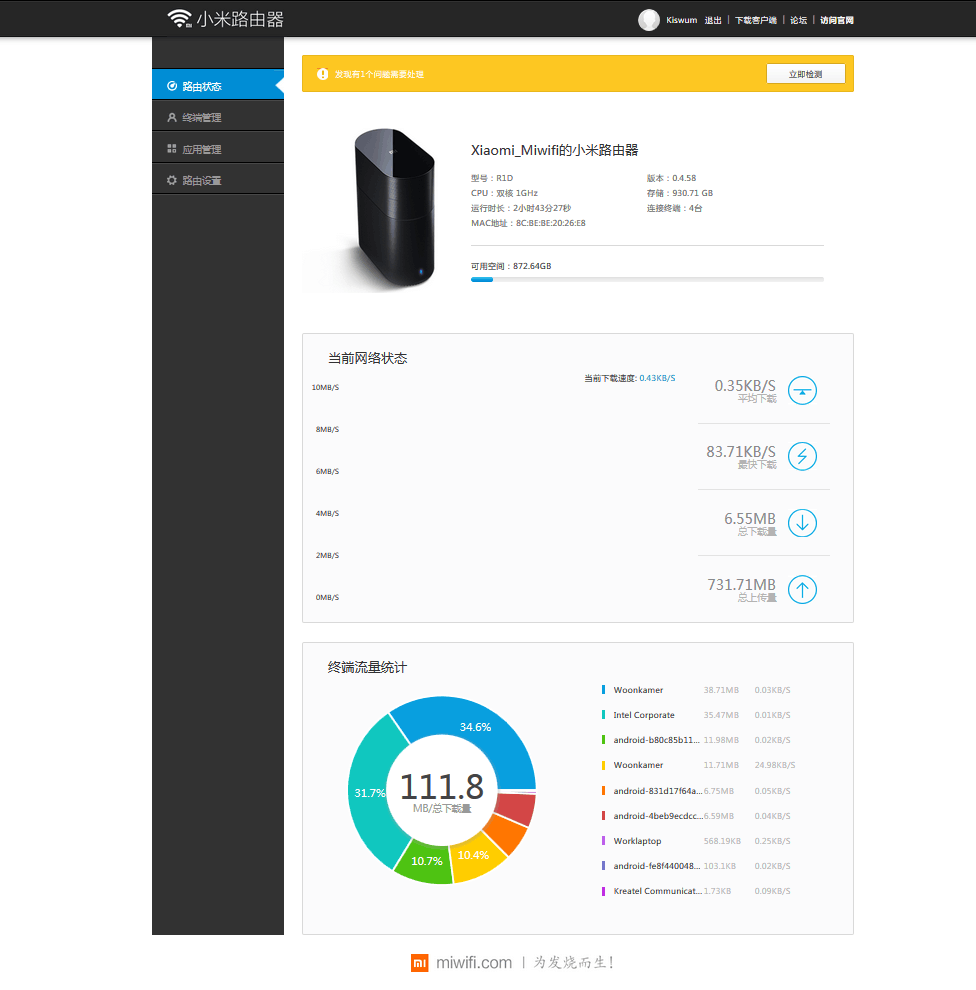The height and width of the screenshot is (990, 976).
Task: Click the orange donut chart segment
Action: click(507, 833)
